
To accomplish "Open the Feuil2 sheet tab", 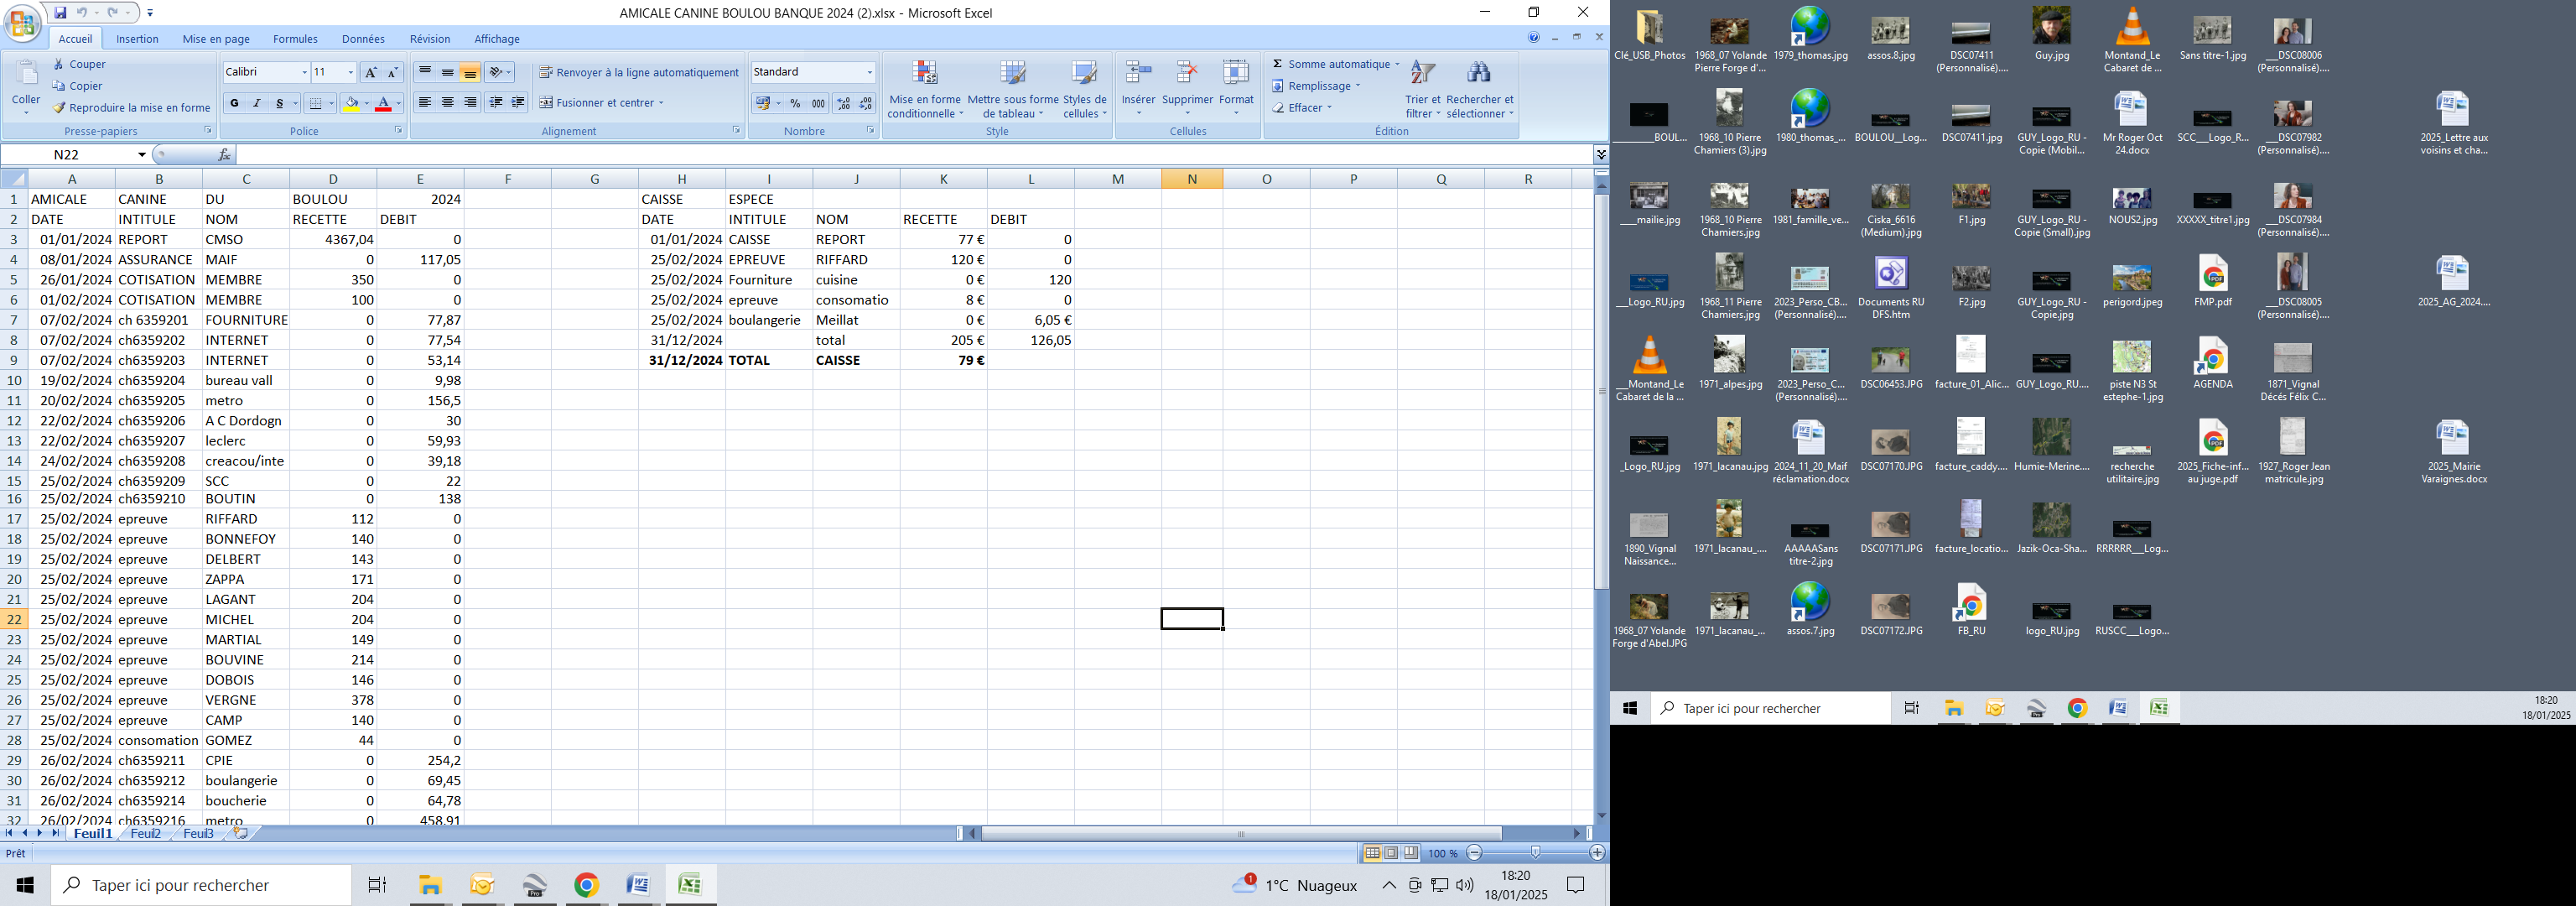I will 146,833.
